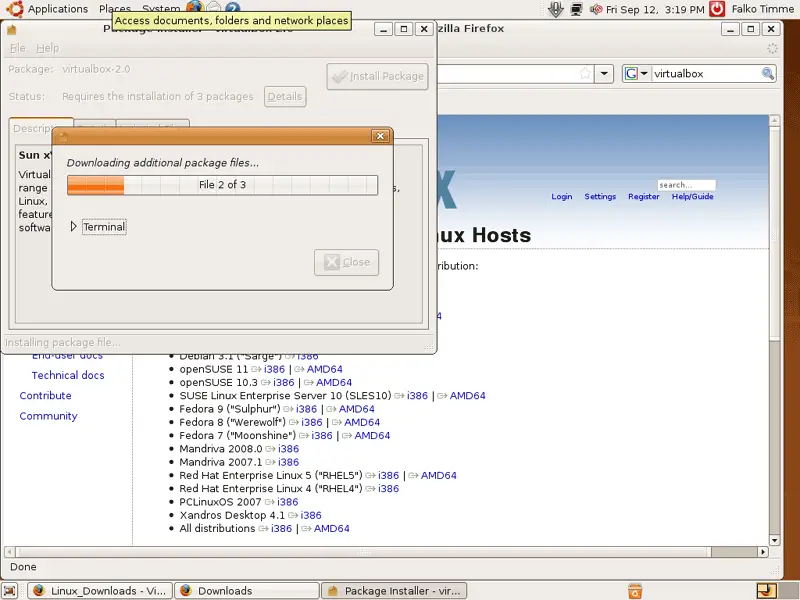Image resolution: width=800 pixels, height=600 pixels.
Task: Click the clock showing Fri Sep 12
Action: click(x=655, y=9)
